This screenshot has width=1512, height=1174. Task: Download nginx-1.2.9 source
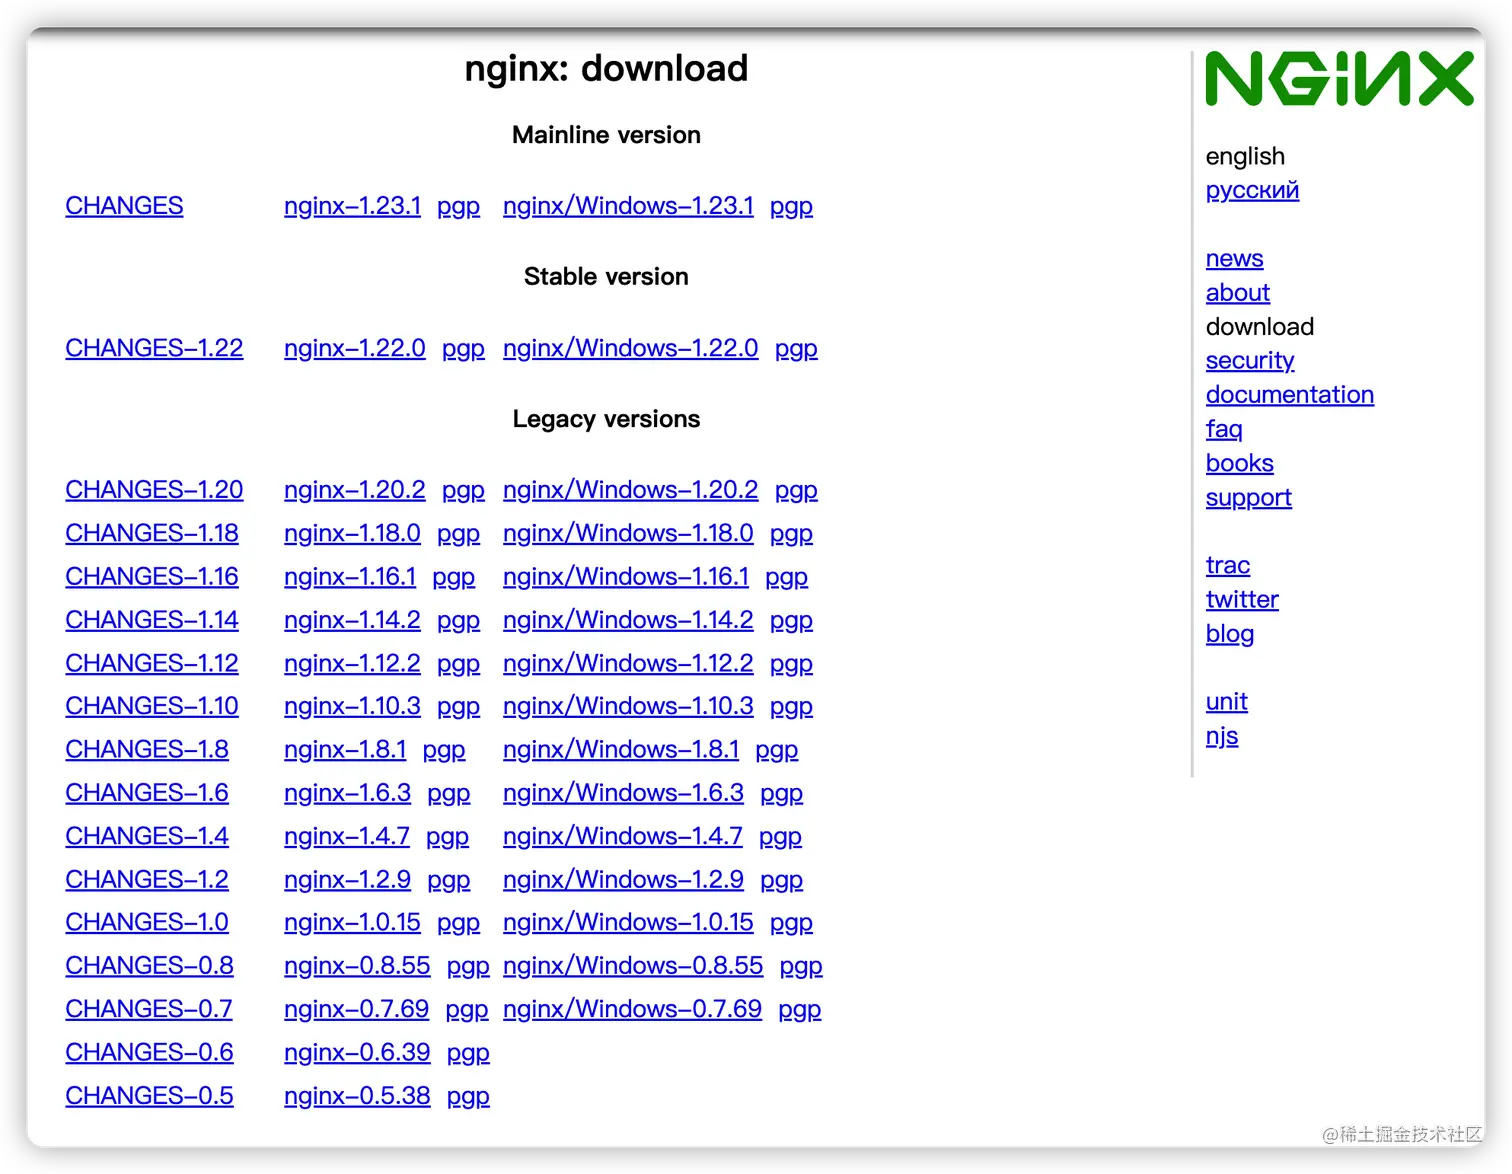[347, 880]
